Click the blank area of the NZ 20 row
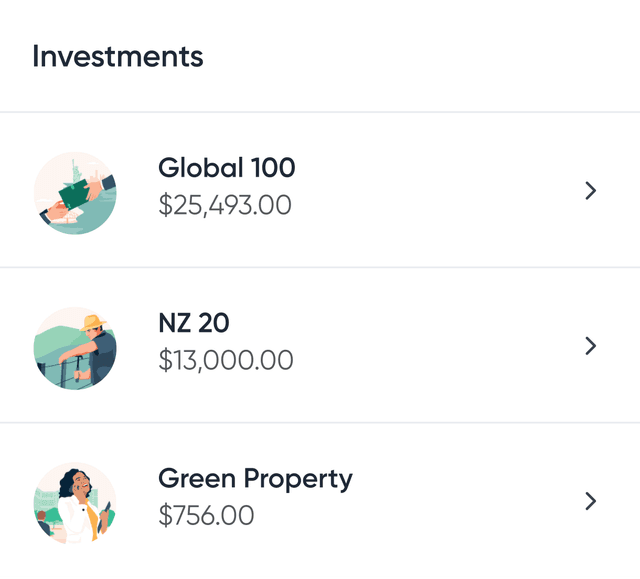The width and height of the screenshot is (640, 579). [x=440, y=346]
